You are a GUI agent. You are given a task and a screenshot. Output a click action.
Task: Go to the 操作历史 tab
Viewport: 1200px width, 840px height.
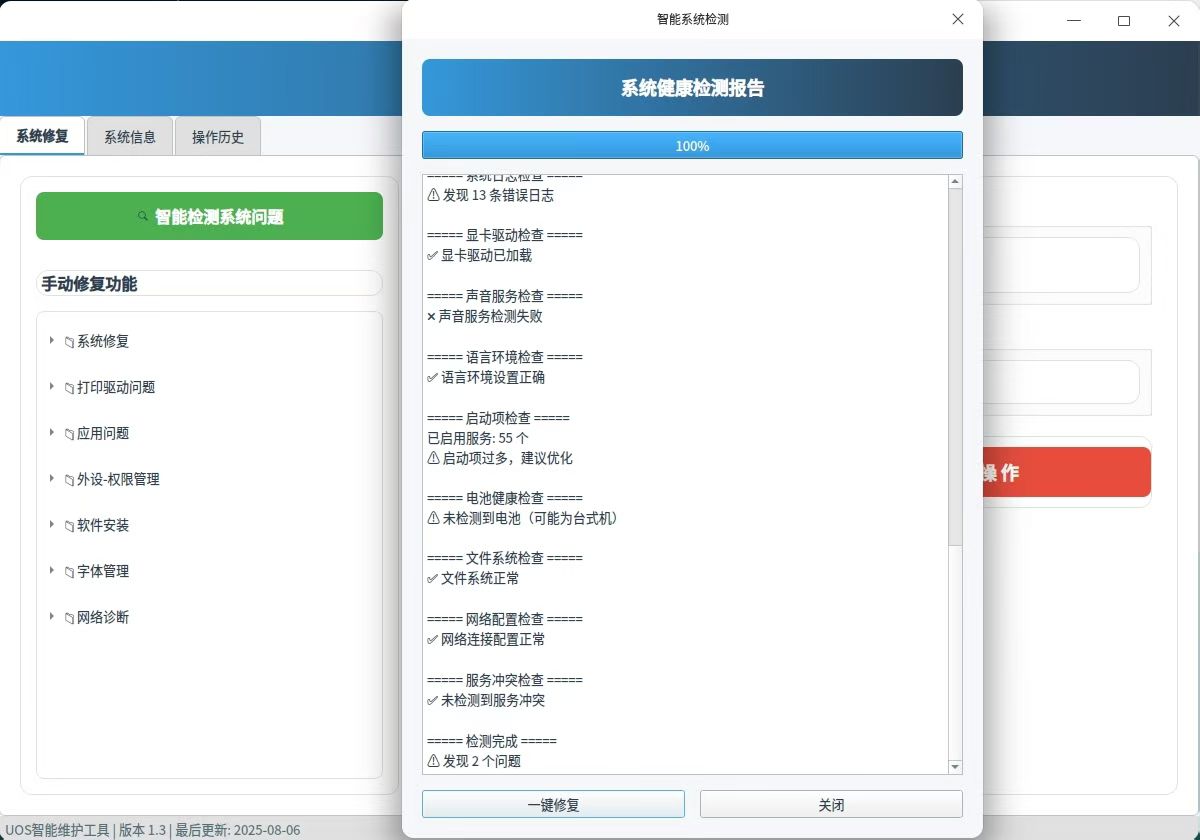218,137
